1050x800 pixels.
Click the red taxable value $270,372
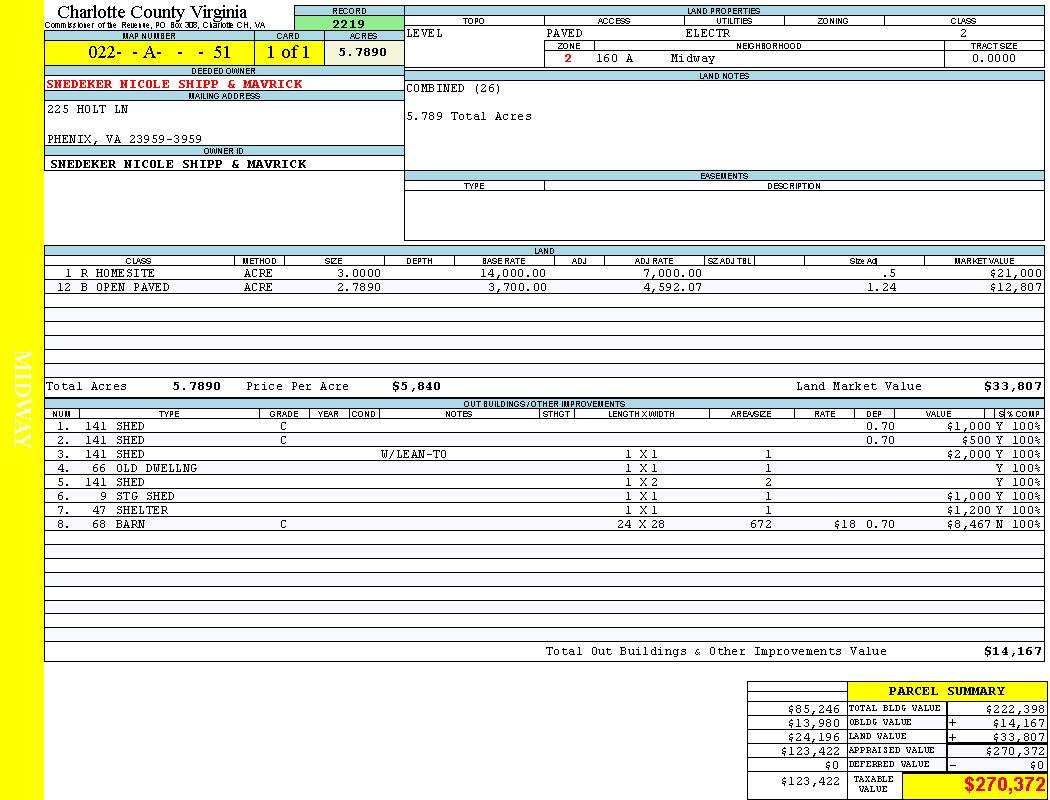coord(1004,785)
